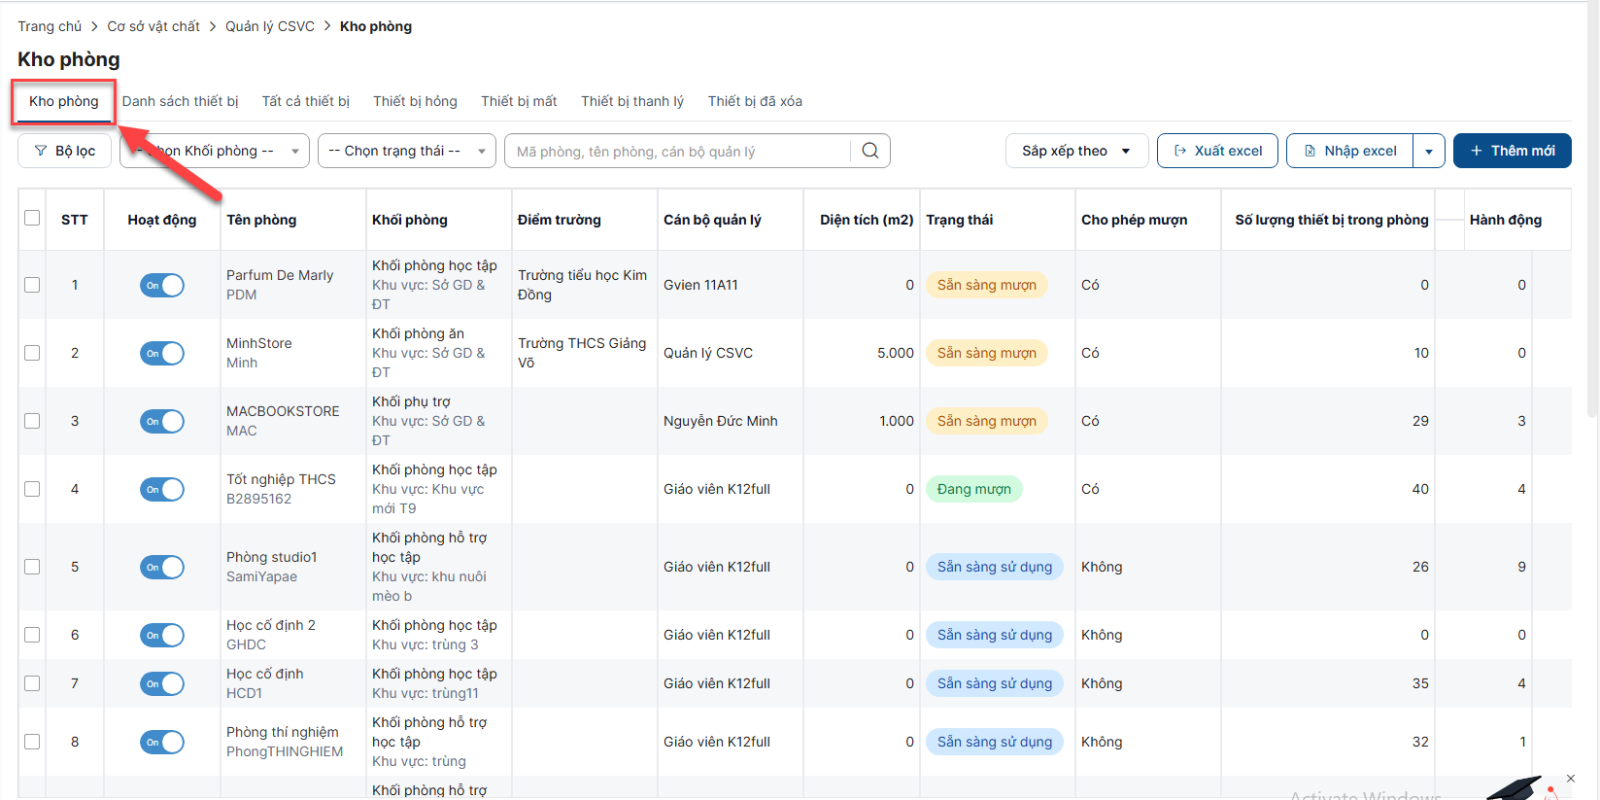Disable the MACBOOKSTORE room activity switch
This screenshot has width=1600, height=800.
162,421
